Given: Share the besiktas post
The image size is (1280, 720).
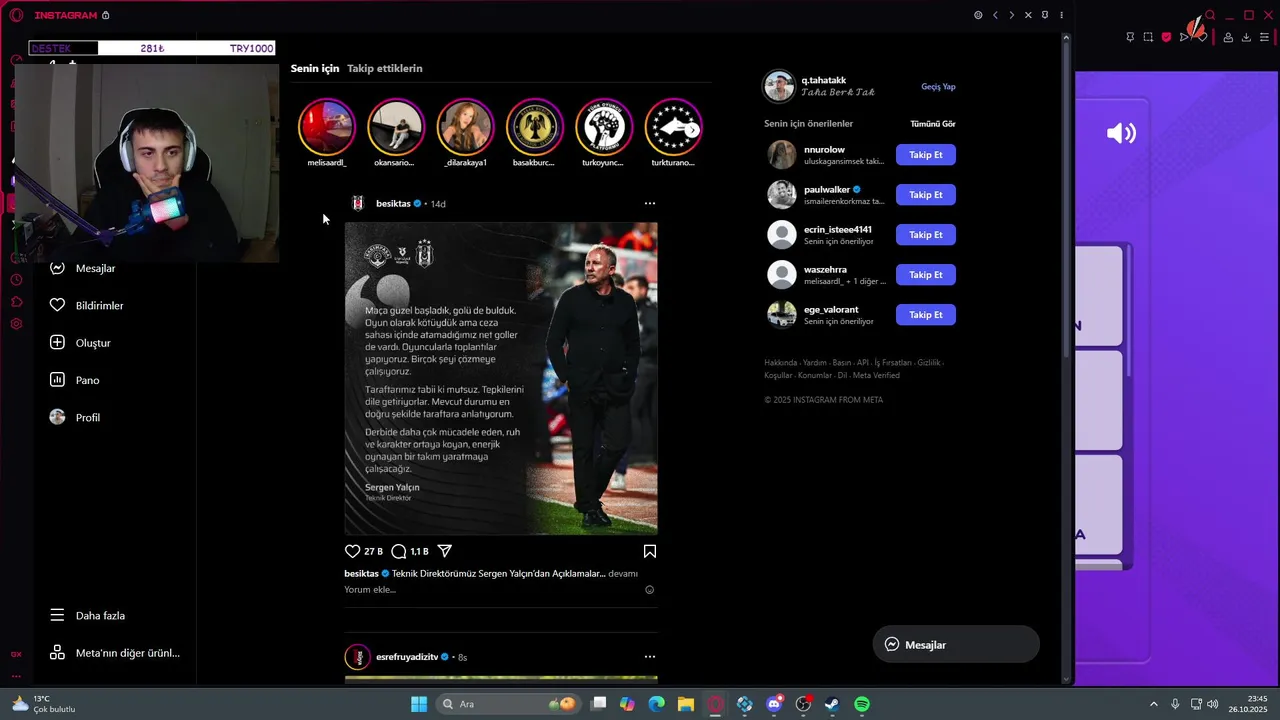Looking at the screenshot, I should 445,551.
